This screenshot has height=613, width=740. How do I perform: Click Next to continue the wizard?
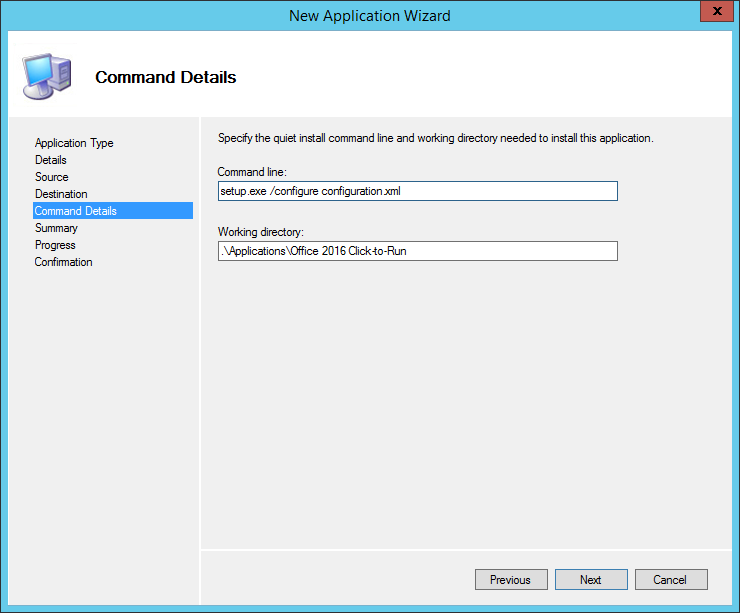[591, 580]
